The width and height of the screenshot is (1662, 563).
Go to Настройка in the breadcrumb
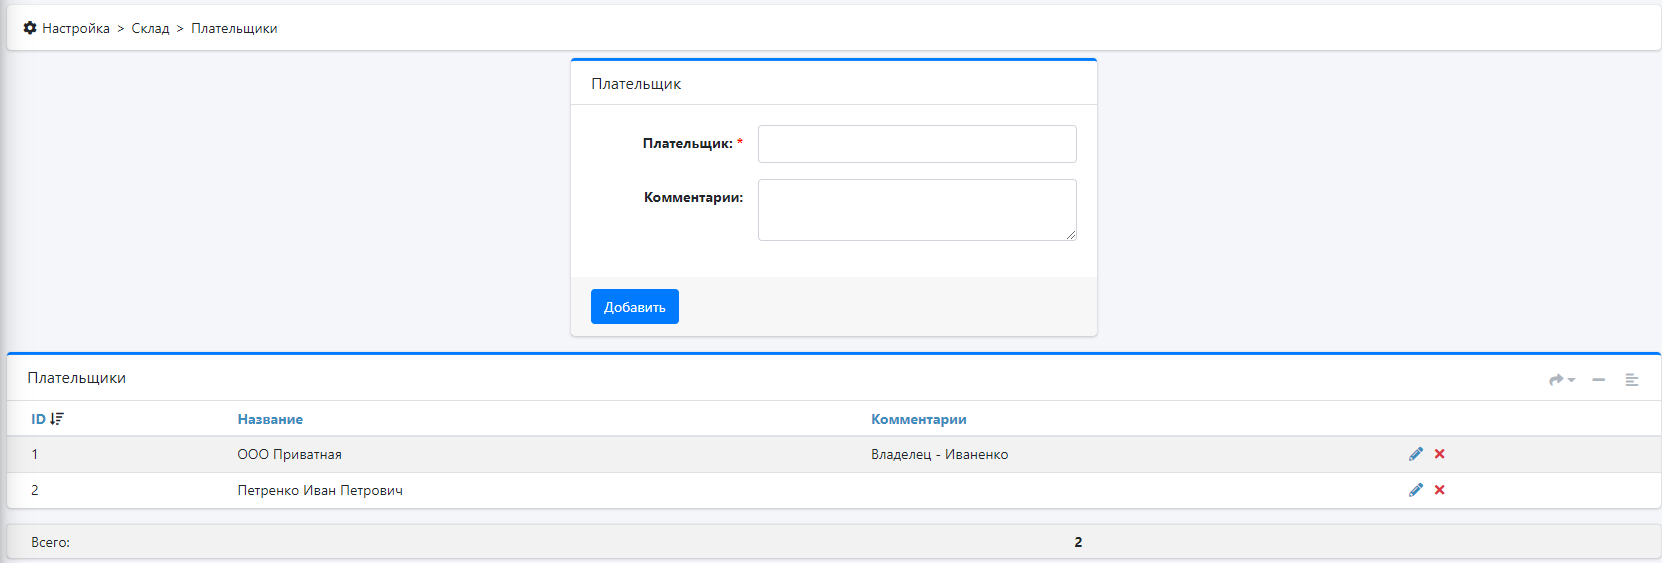(x=76, y=28)
